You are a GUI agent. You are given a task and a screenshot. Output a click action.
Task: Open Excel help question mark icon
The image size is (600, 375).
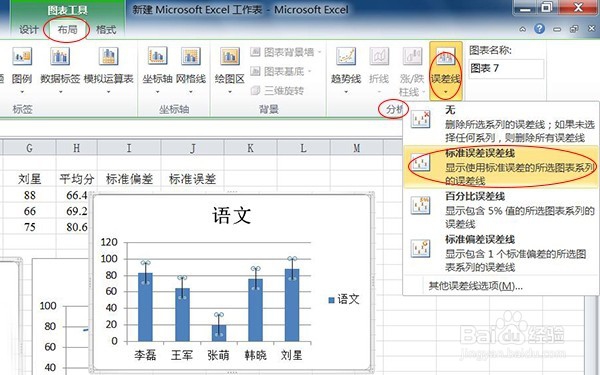tap(540, 29)
